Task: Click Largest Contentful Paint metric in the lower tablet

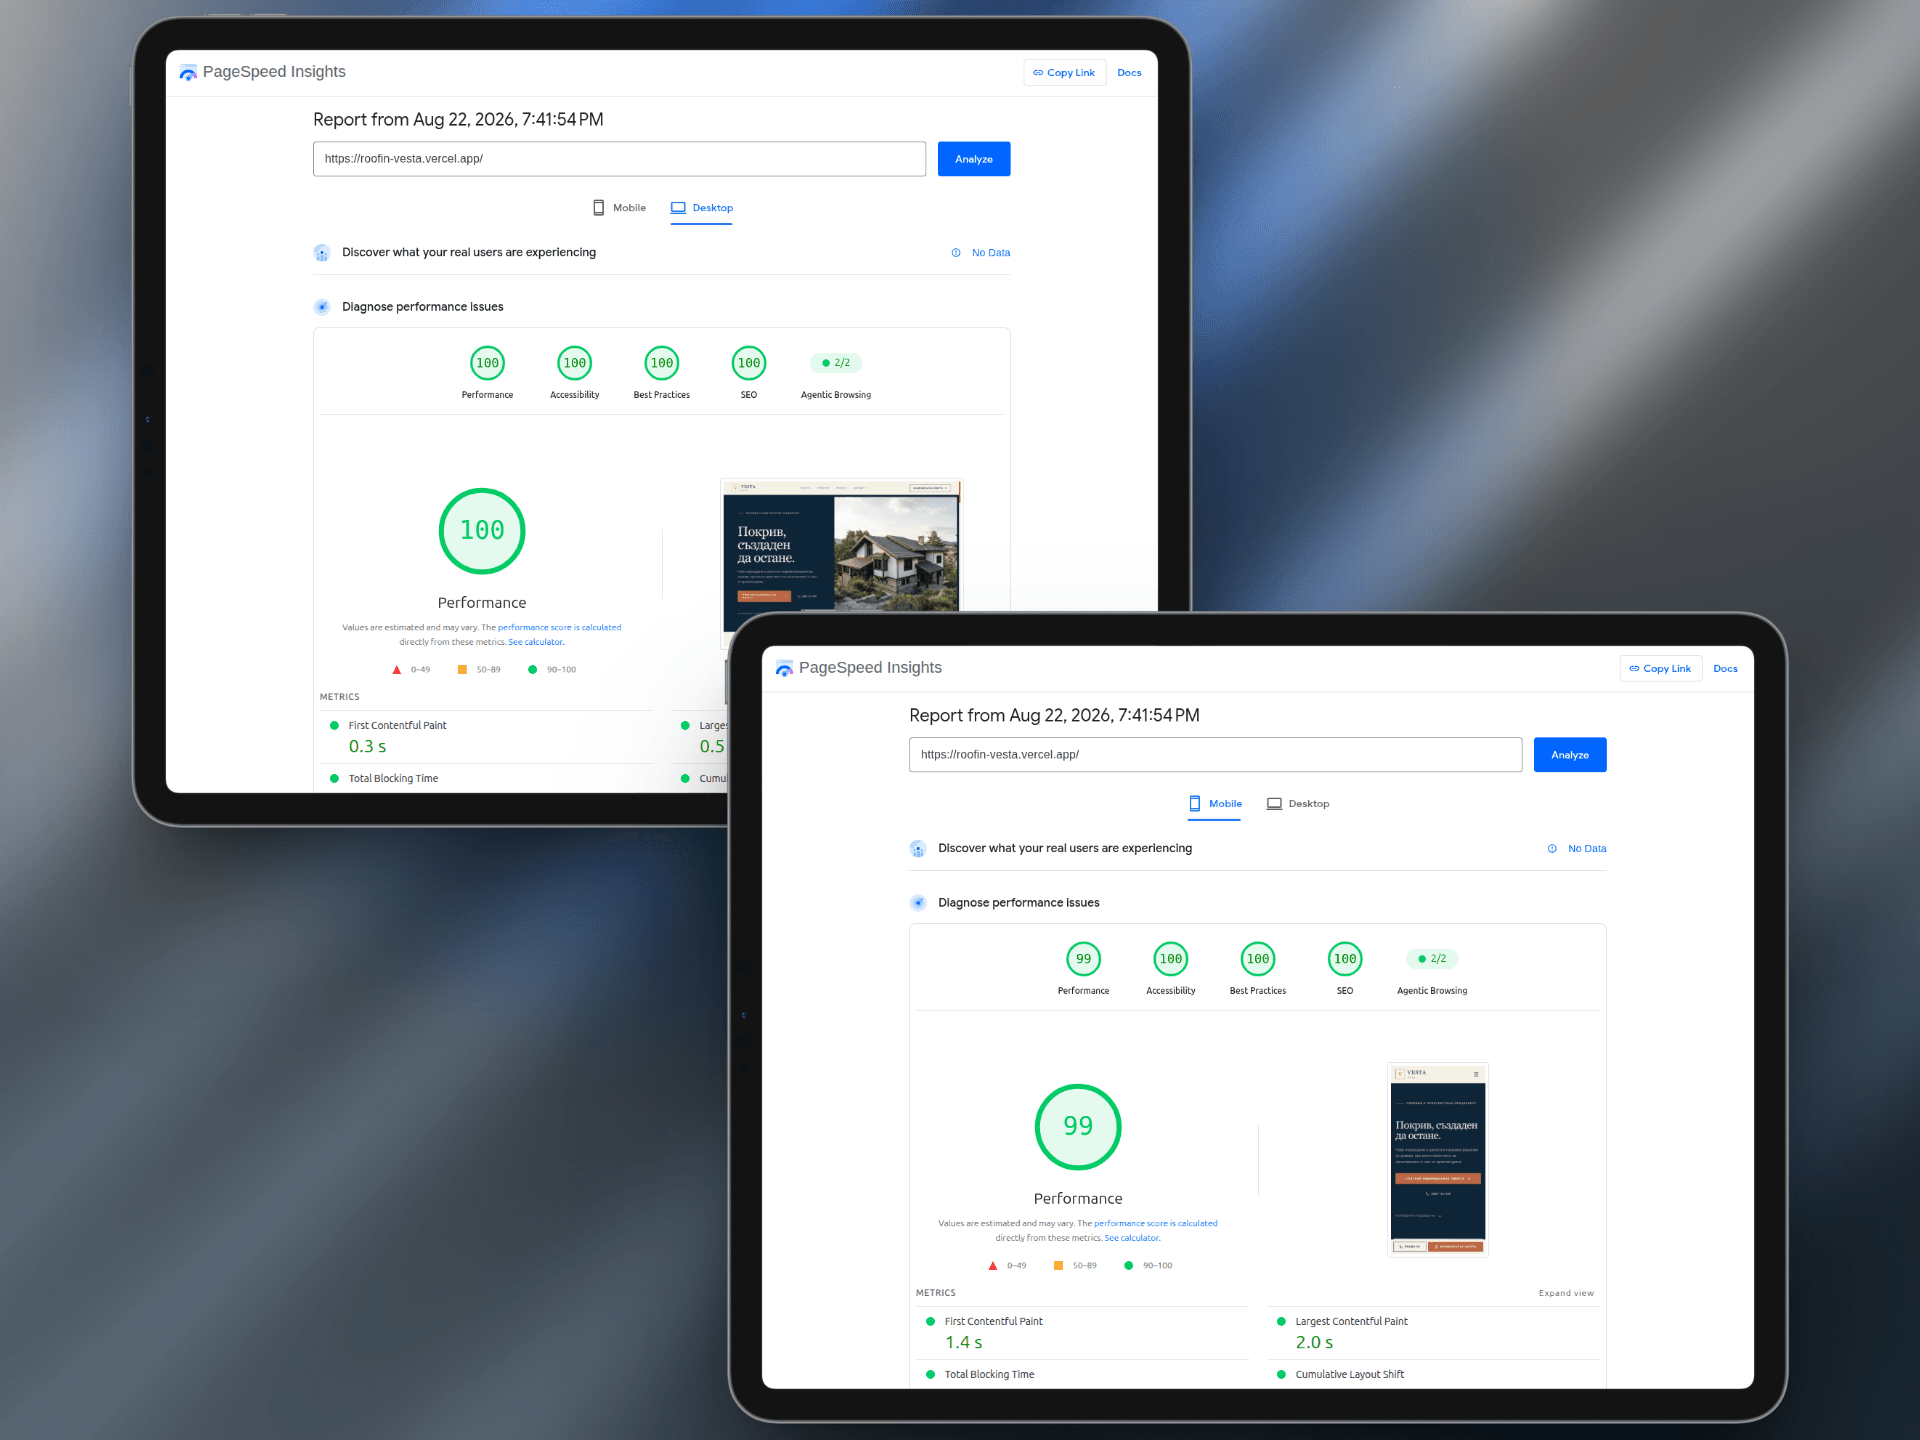Action: click(x=1351, y=1322)
